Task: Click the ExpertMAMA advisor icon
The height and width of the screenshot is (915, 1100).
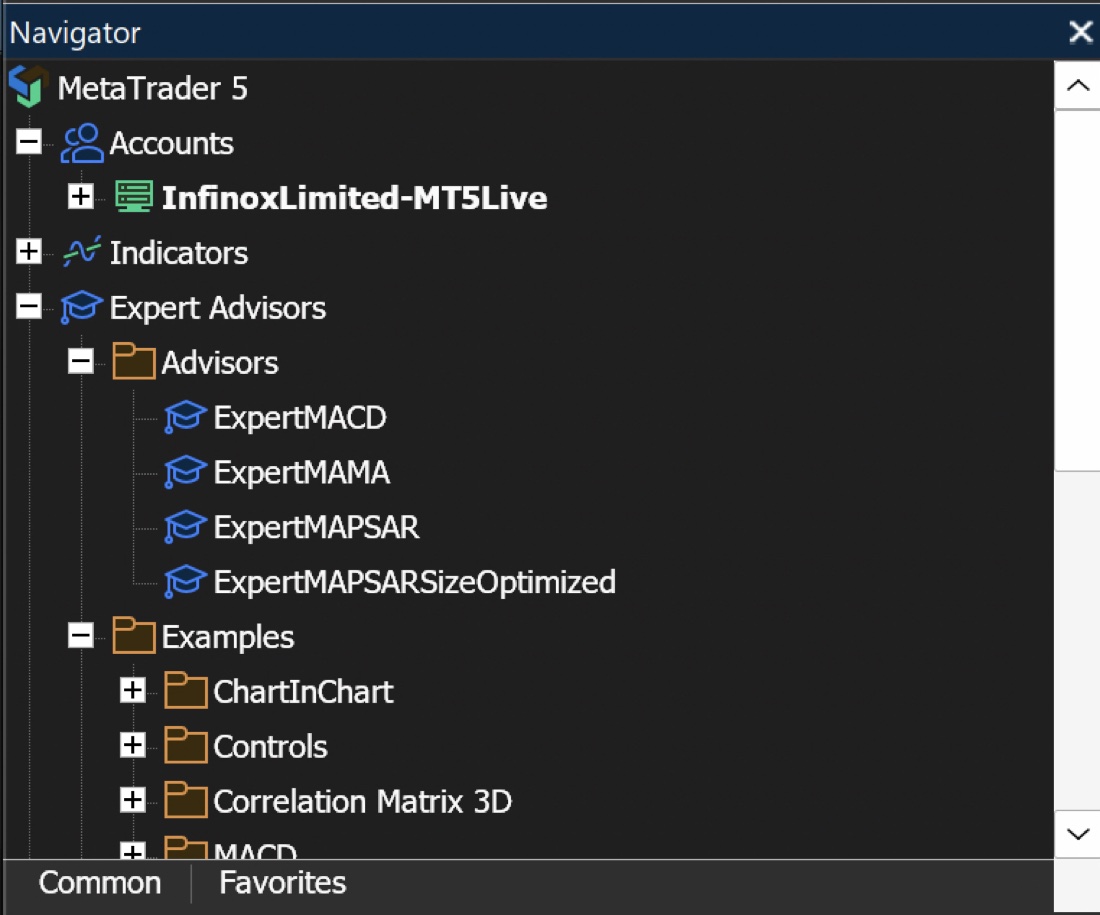Action: 185,472
